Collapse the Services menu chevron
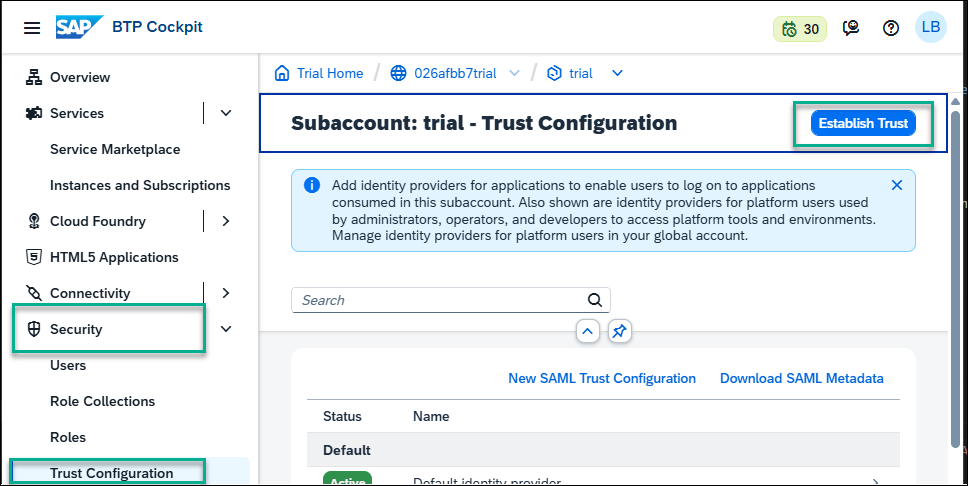The width and height of the screenshot is (968, 486). pos(226,113)
